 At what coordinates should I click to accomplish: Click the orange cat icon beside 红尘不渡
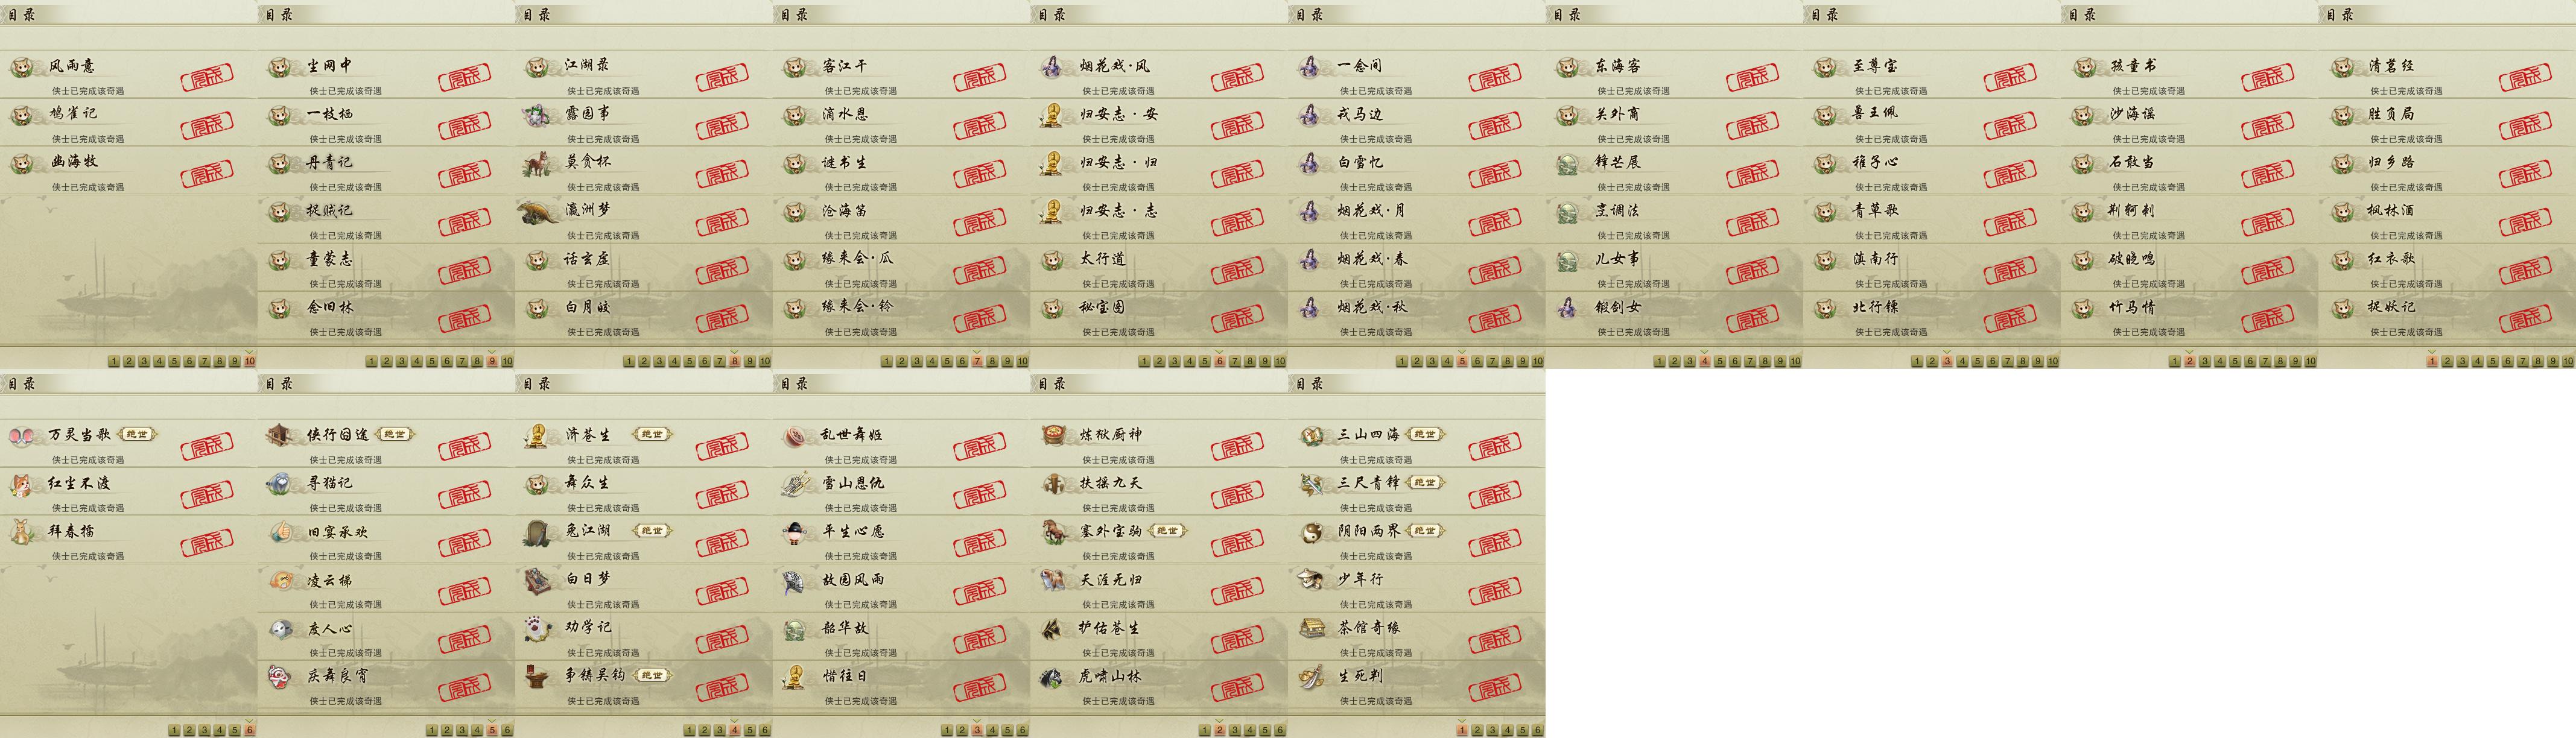[22, 485]
